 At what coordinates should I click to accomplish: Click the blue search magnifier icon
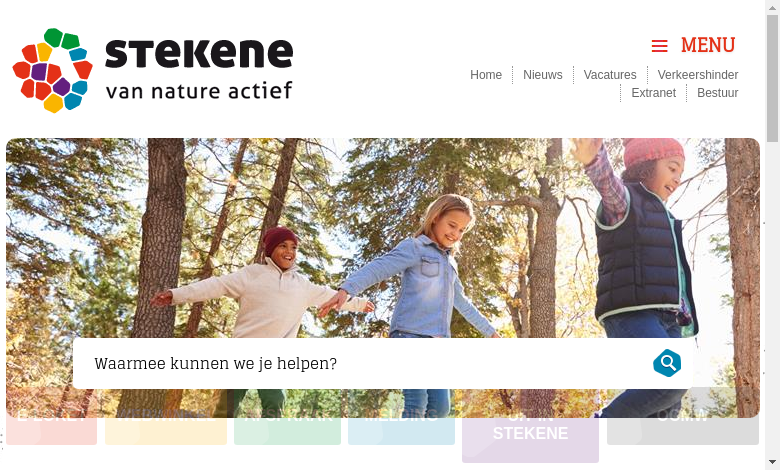point(667,363)
